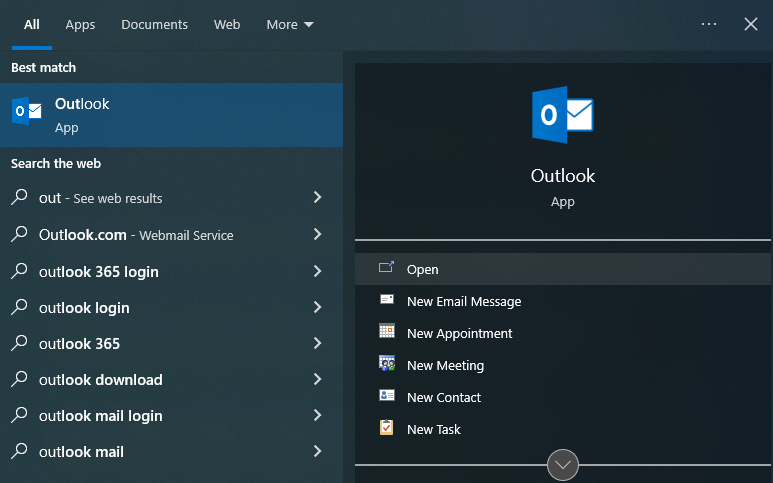
Task: Expand the 'outlook download' chevron
Action: tap(317, 379)
